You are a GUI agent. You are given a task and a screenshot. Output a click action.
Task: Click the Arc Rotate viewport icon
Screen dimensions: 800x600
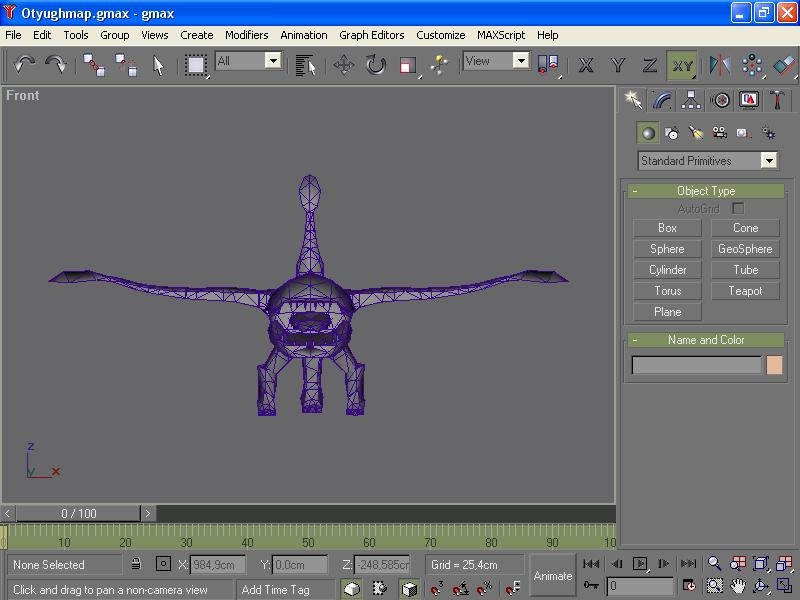tap(760, 586)
